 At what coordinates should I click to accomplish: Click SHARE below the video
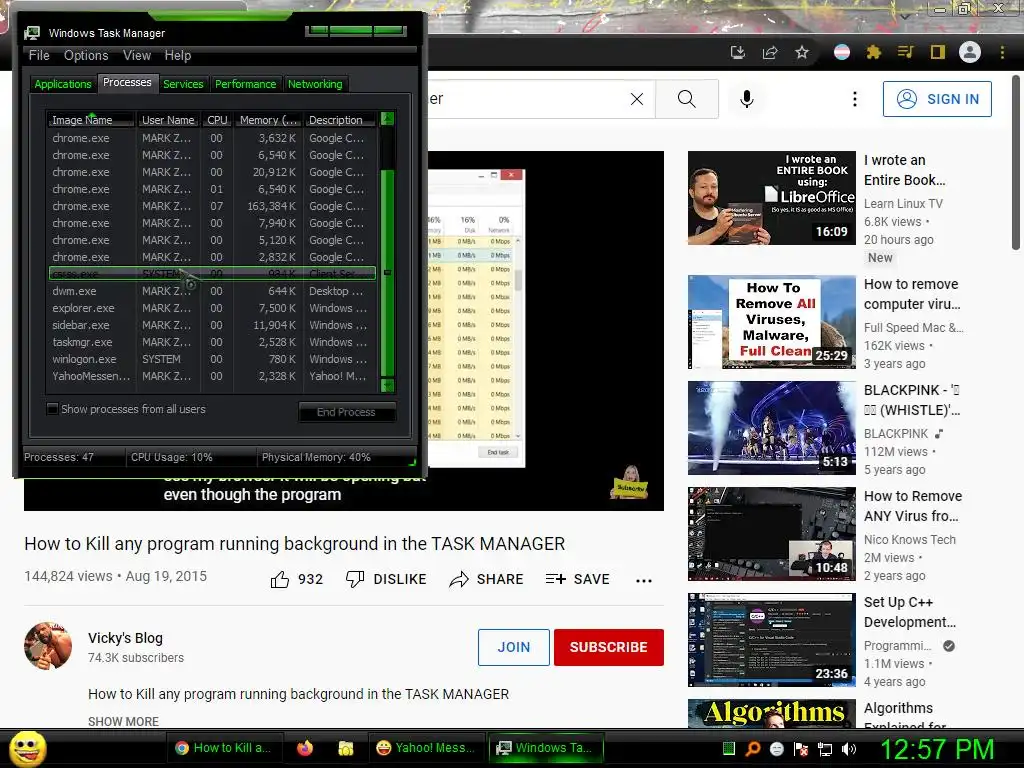tap(487, 579)
